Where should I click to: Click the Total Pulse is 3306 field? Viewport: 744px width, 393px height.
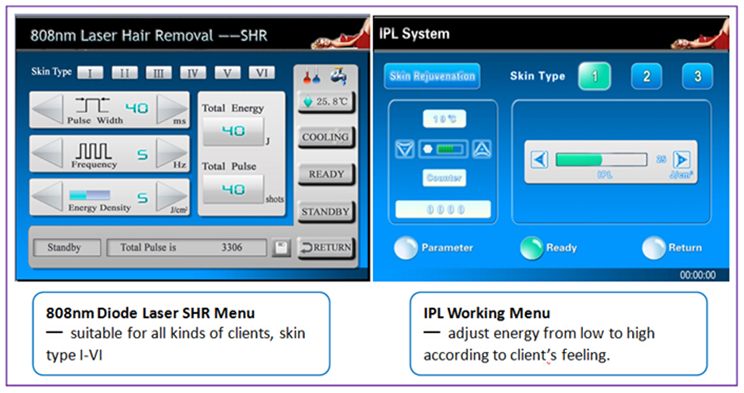tap(186, 247)
